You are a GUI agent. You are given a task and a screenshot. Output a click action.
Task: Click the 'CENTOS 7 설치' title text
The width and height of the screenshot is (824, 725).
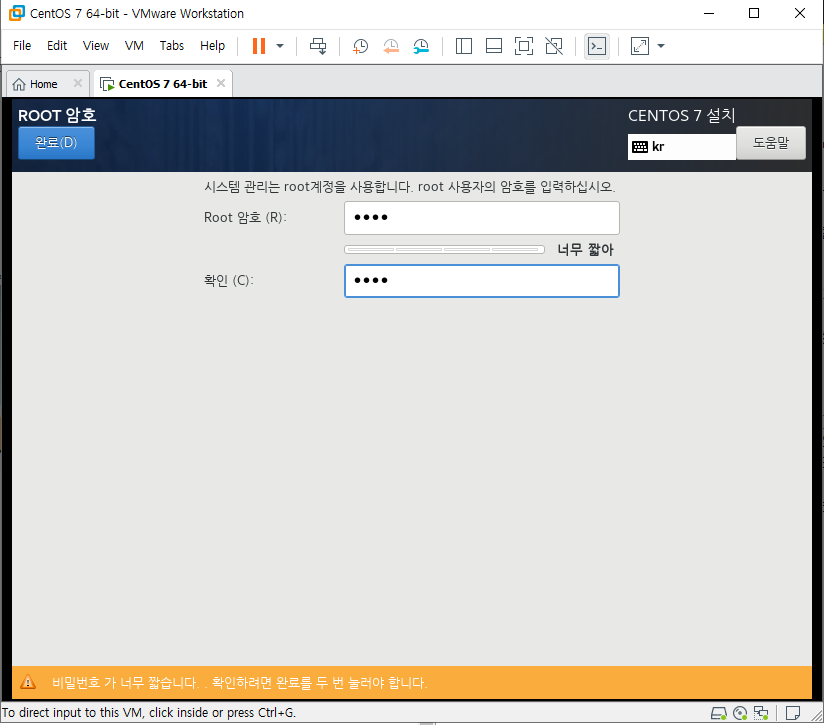pyautogui.click(x=682, y=116)
